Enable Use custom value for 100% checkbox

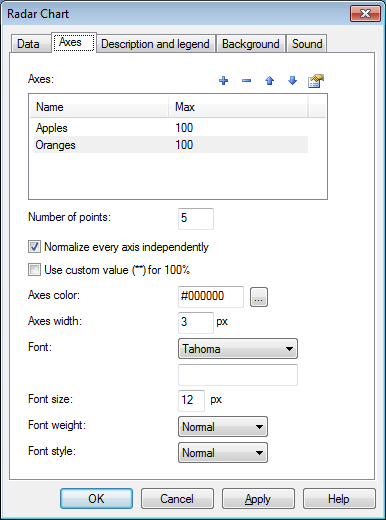tap(34, 270)
